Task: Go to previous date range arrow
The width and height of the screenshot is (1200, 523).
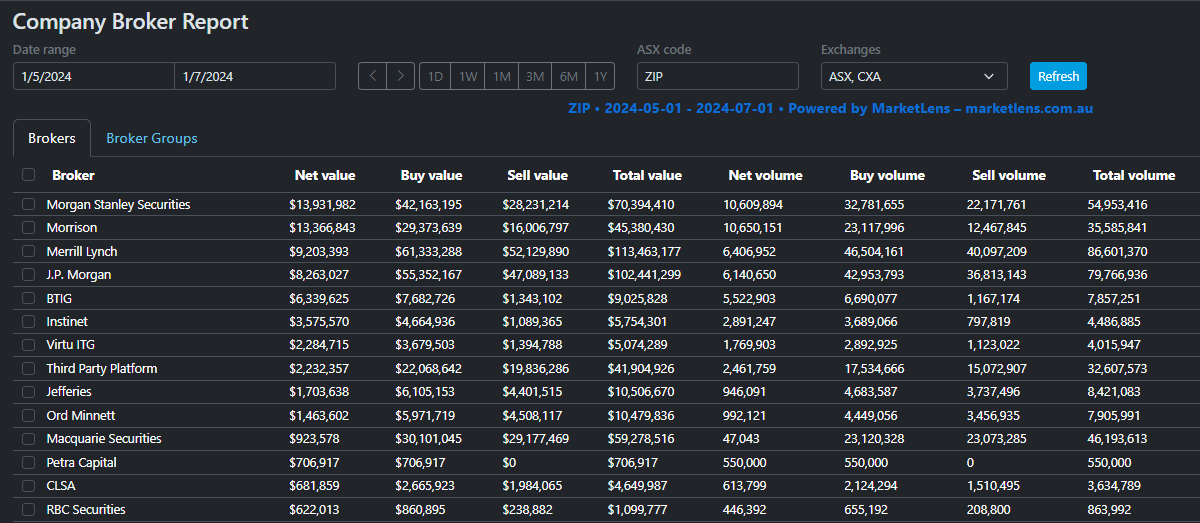Action: pos(372,76)
